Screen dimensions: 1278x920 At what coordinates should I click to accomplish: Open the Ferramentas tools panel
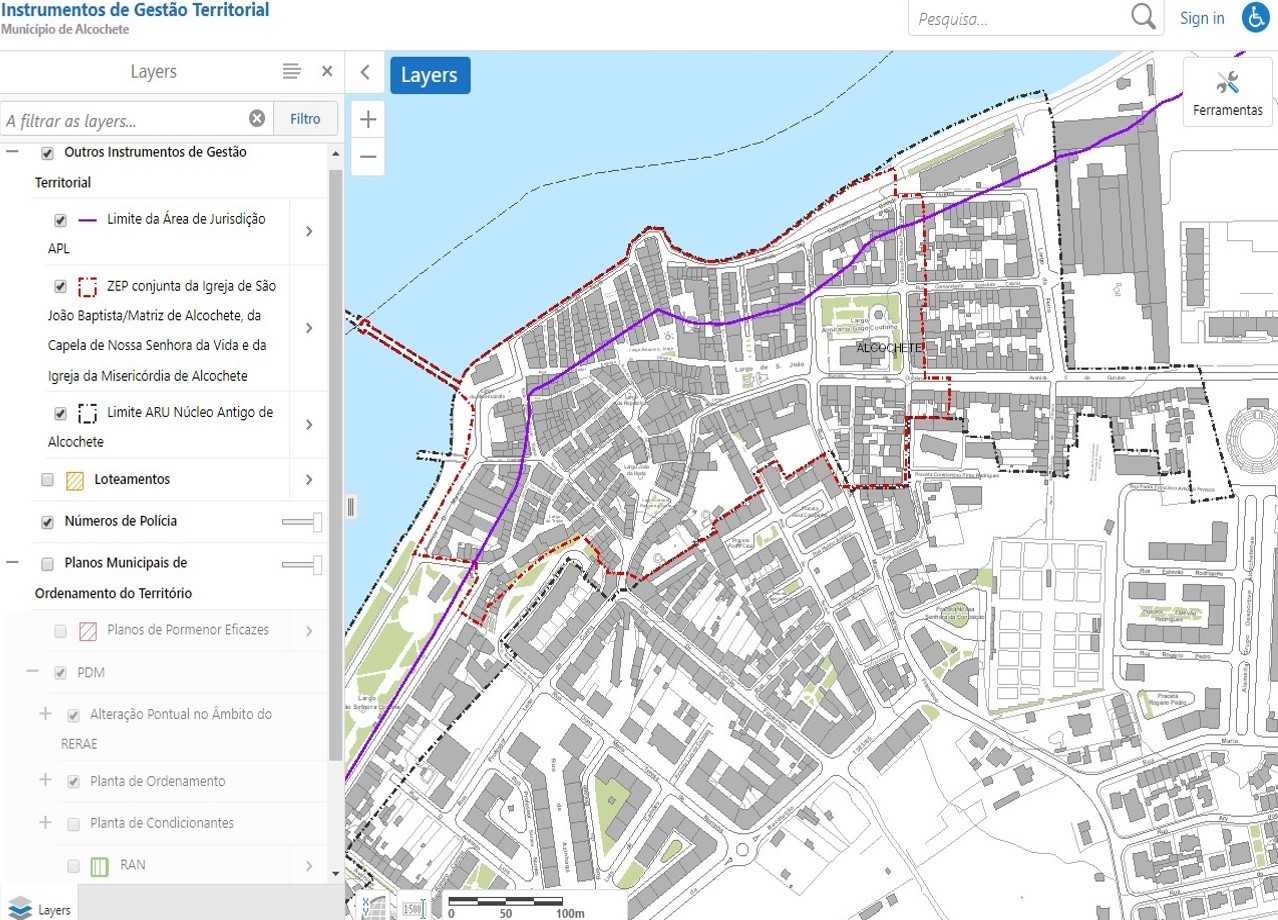pyautogui.click(x=1227, y=92)
